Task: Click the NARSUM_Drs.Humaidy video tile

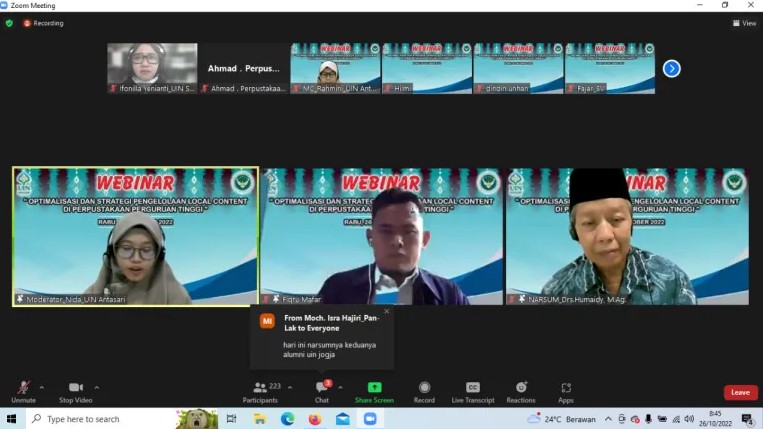Action: [627, 237]
